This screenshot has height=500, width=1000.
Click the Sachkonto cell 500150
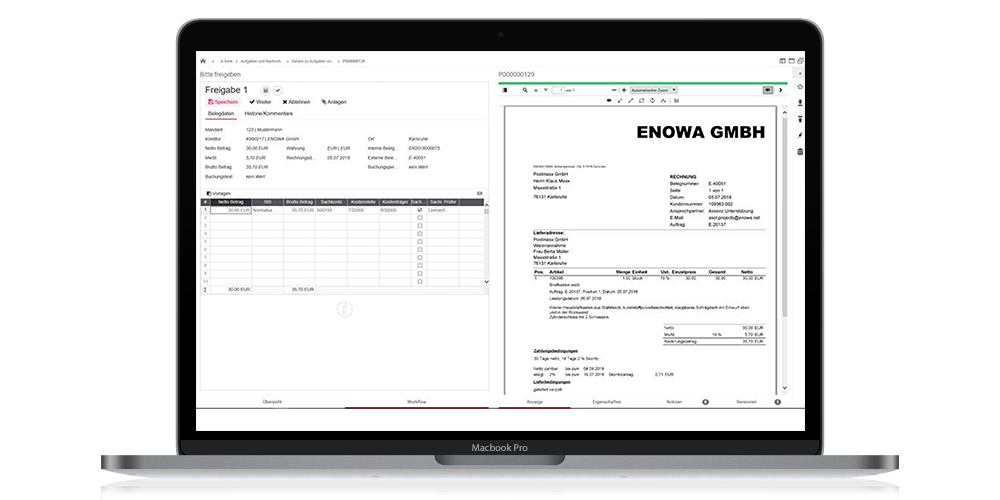(x=331, y=210)
